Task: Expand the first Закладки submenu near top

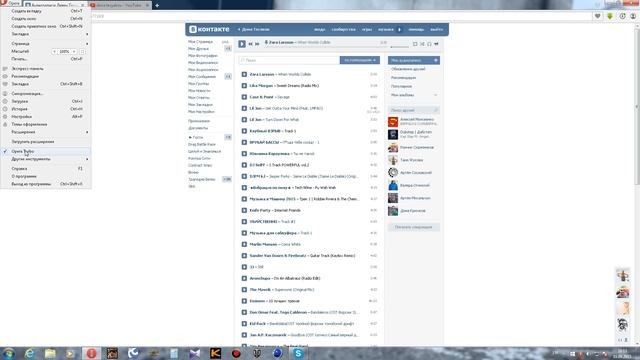Action: (45, 34)
